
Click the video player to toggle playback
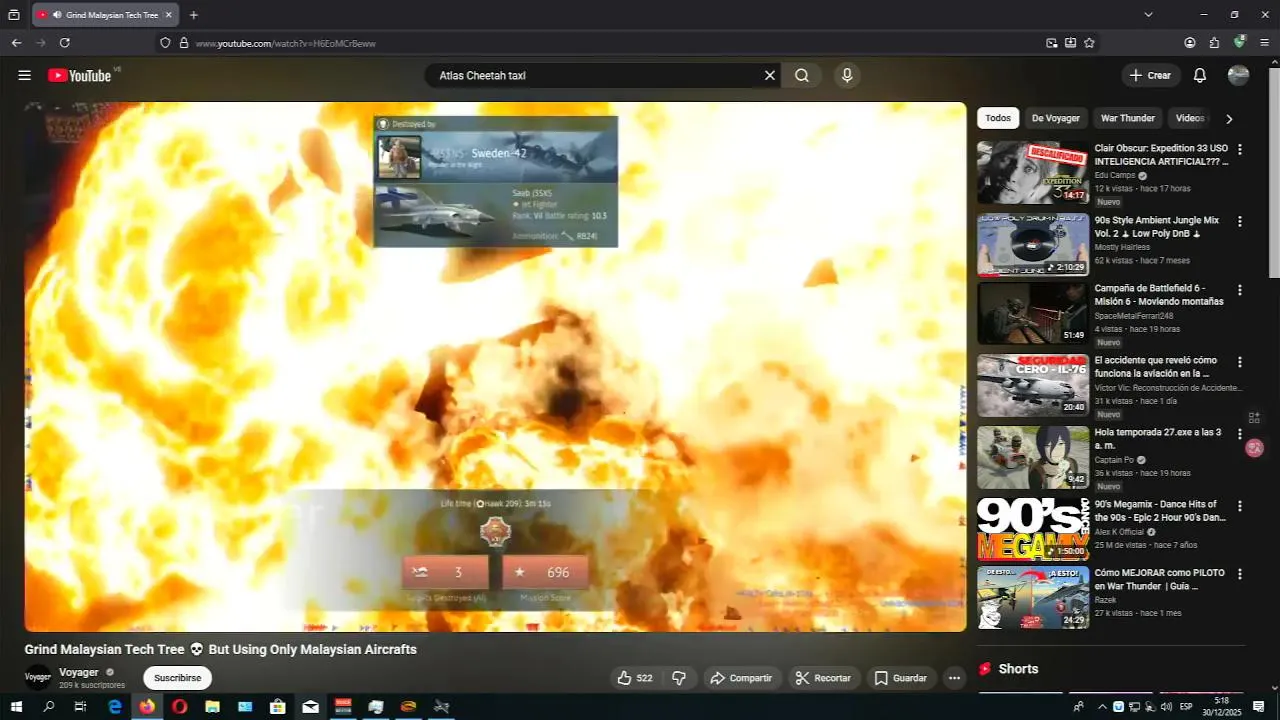click(495, 366)
